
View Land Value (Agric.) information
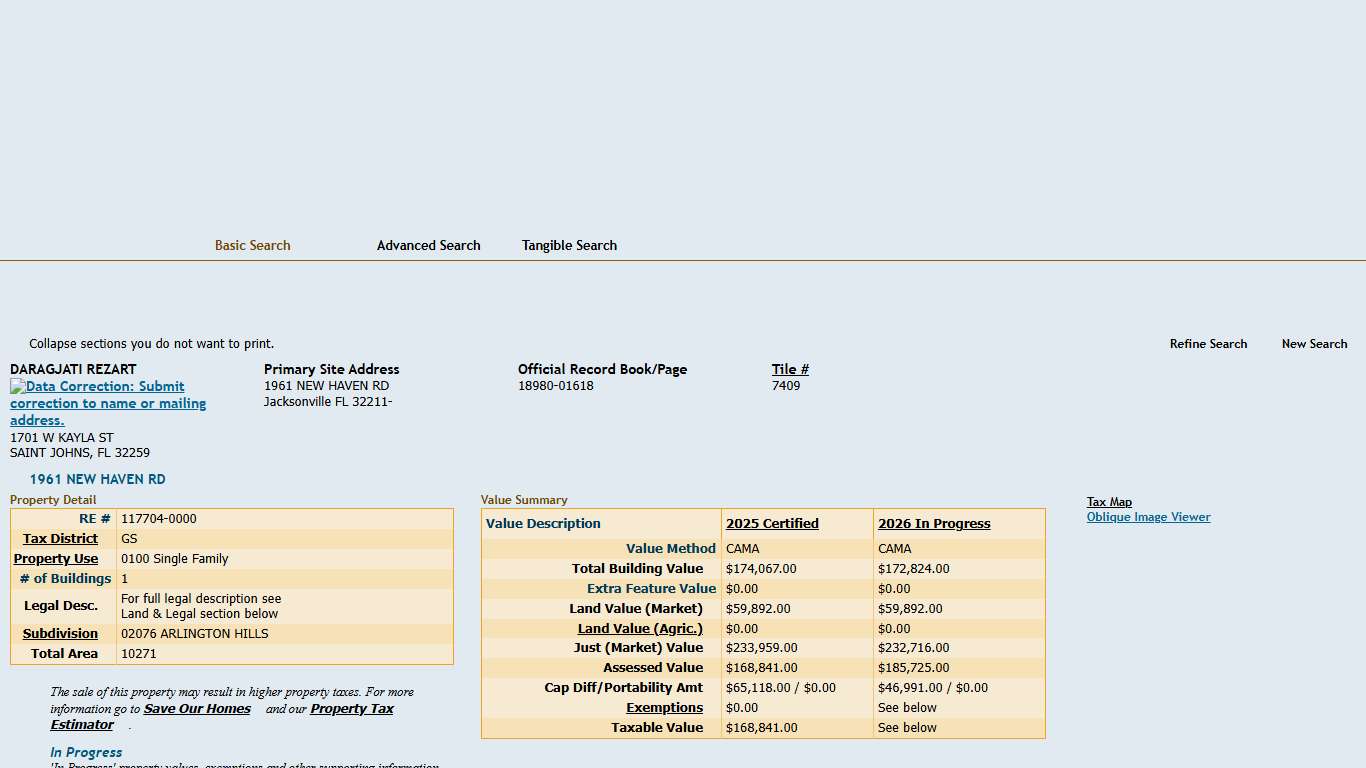pos(640,628)
